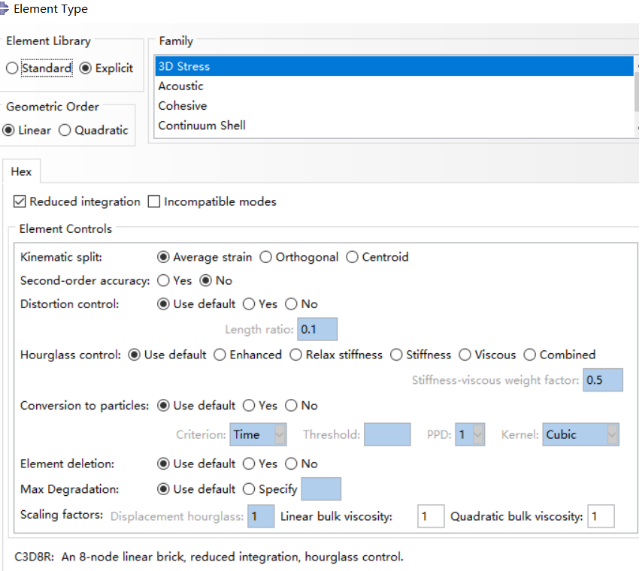Expand the PPD dropdown
The width and height of the screenshot is (640, 571).
tap(470, 435)
